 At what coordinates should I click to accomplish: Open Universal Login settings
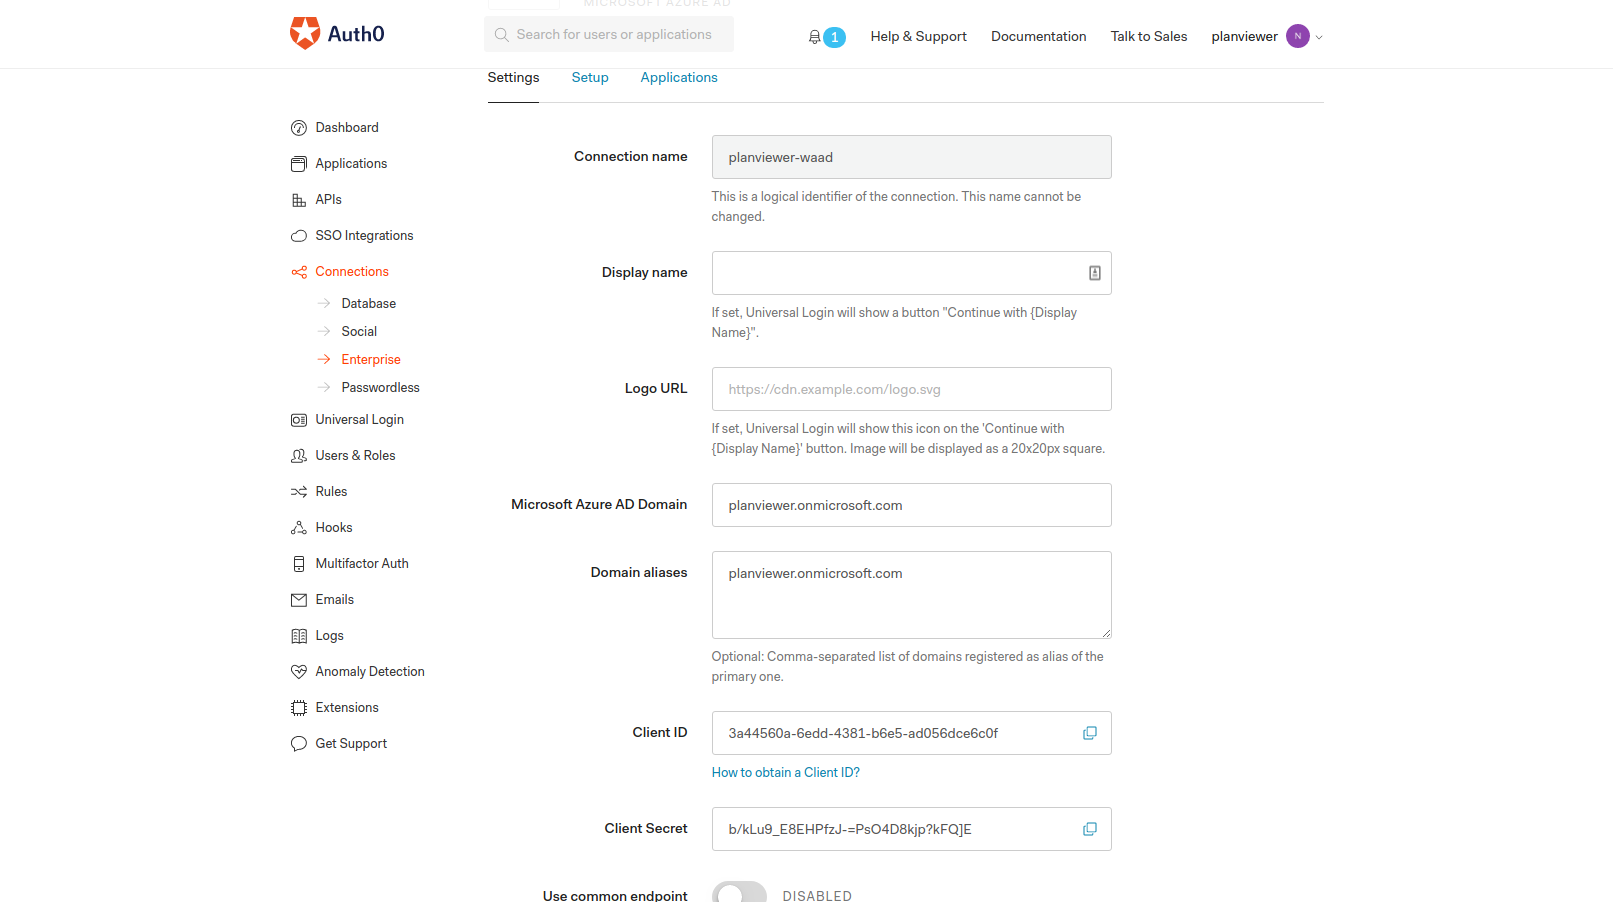tap(359, 419)
